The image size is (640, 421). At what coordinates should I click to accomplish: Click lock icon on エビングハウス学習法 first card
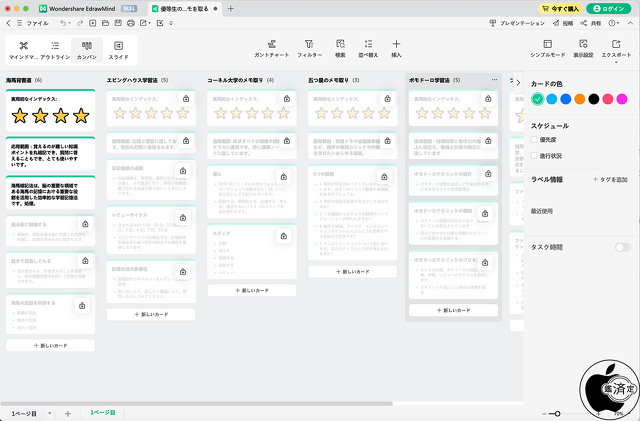pos(186,99)
